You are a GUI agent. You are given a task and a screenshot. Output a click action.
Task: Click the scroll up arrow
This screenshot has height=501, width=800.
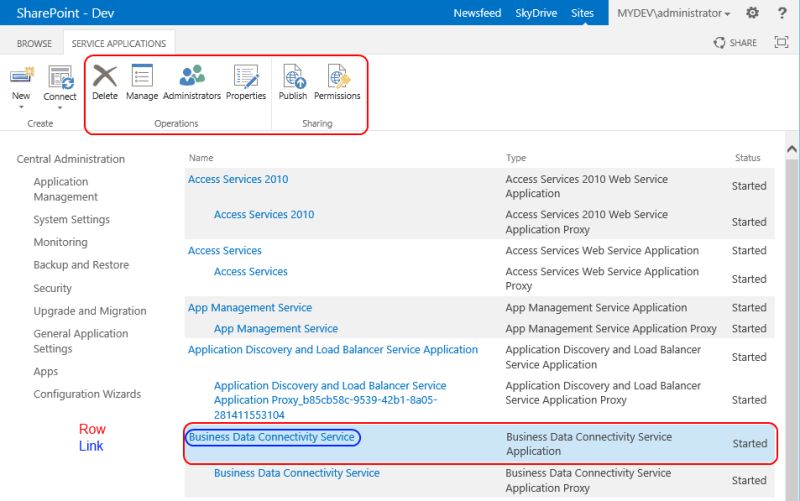pos(792,149)
